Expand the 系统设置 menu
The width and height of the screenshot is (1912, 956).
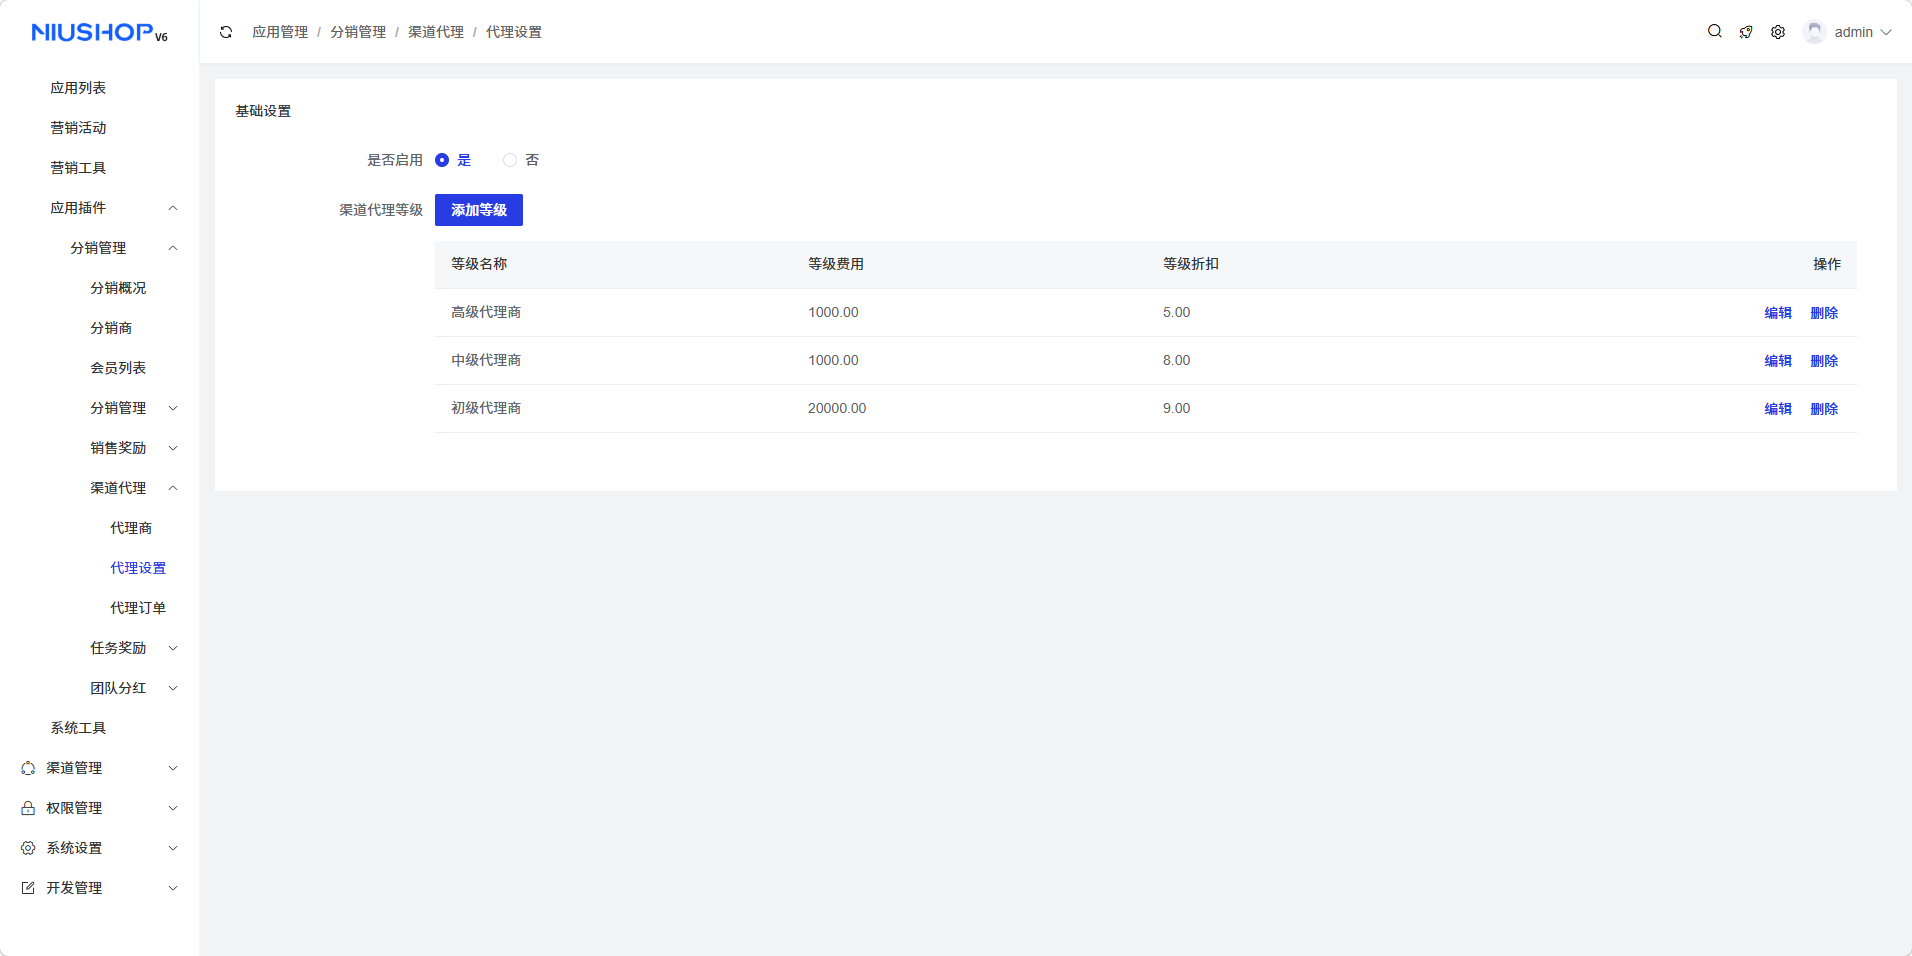pyautogui.click(x=173, y=848)
